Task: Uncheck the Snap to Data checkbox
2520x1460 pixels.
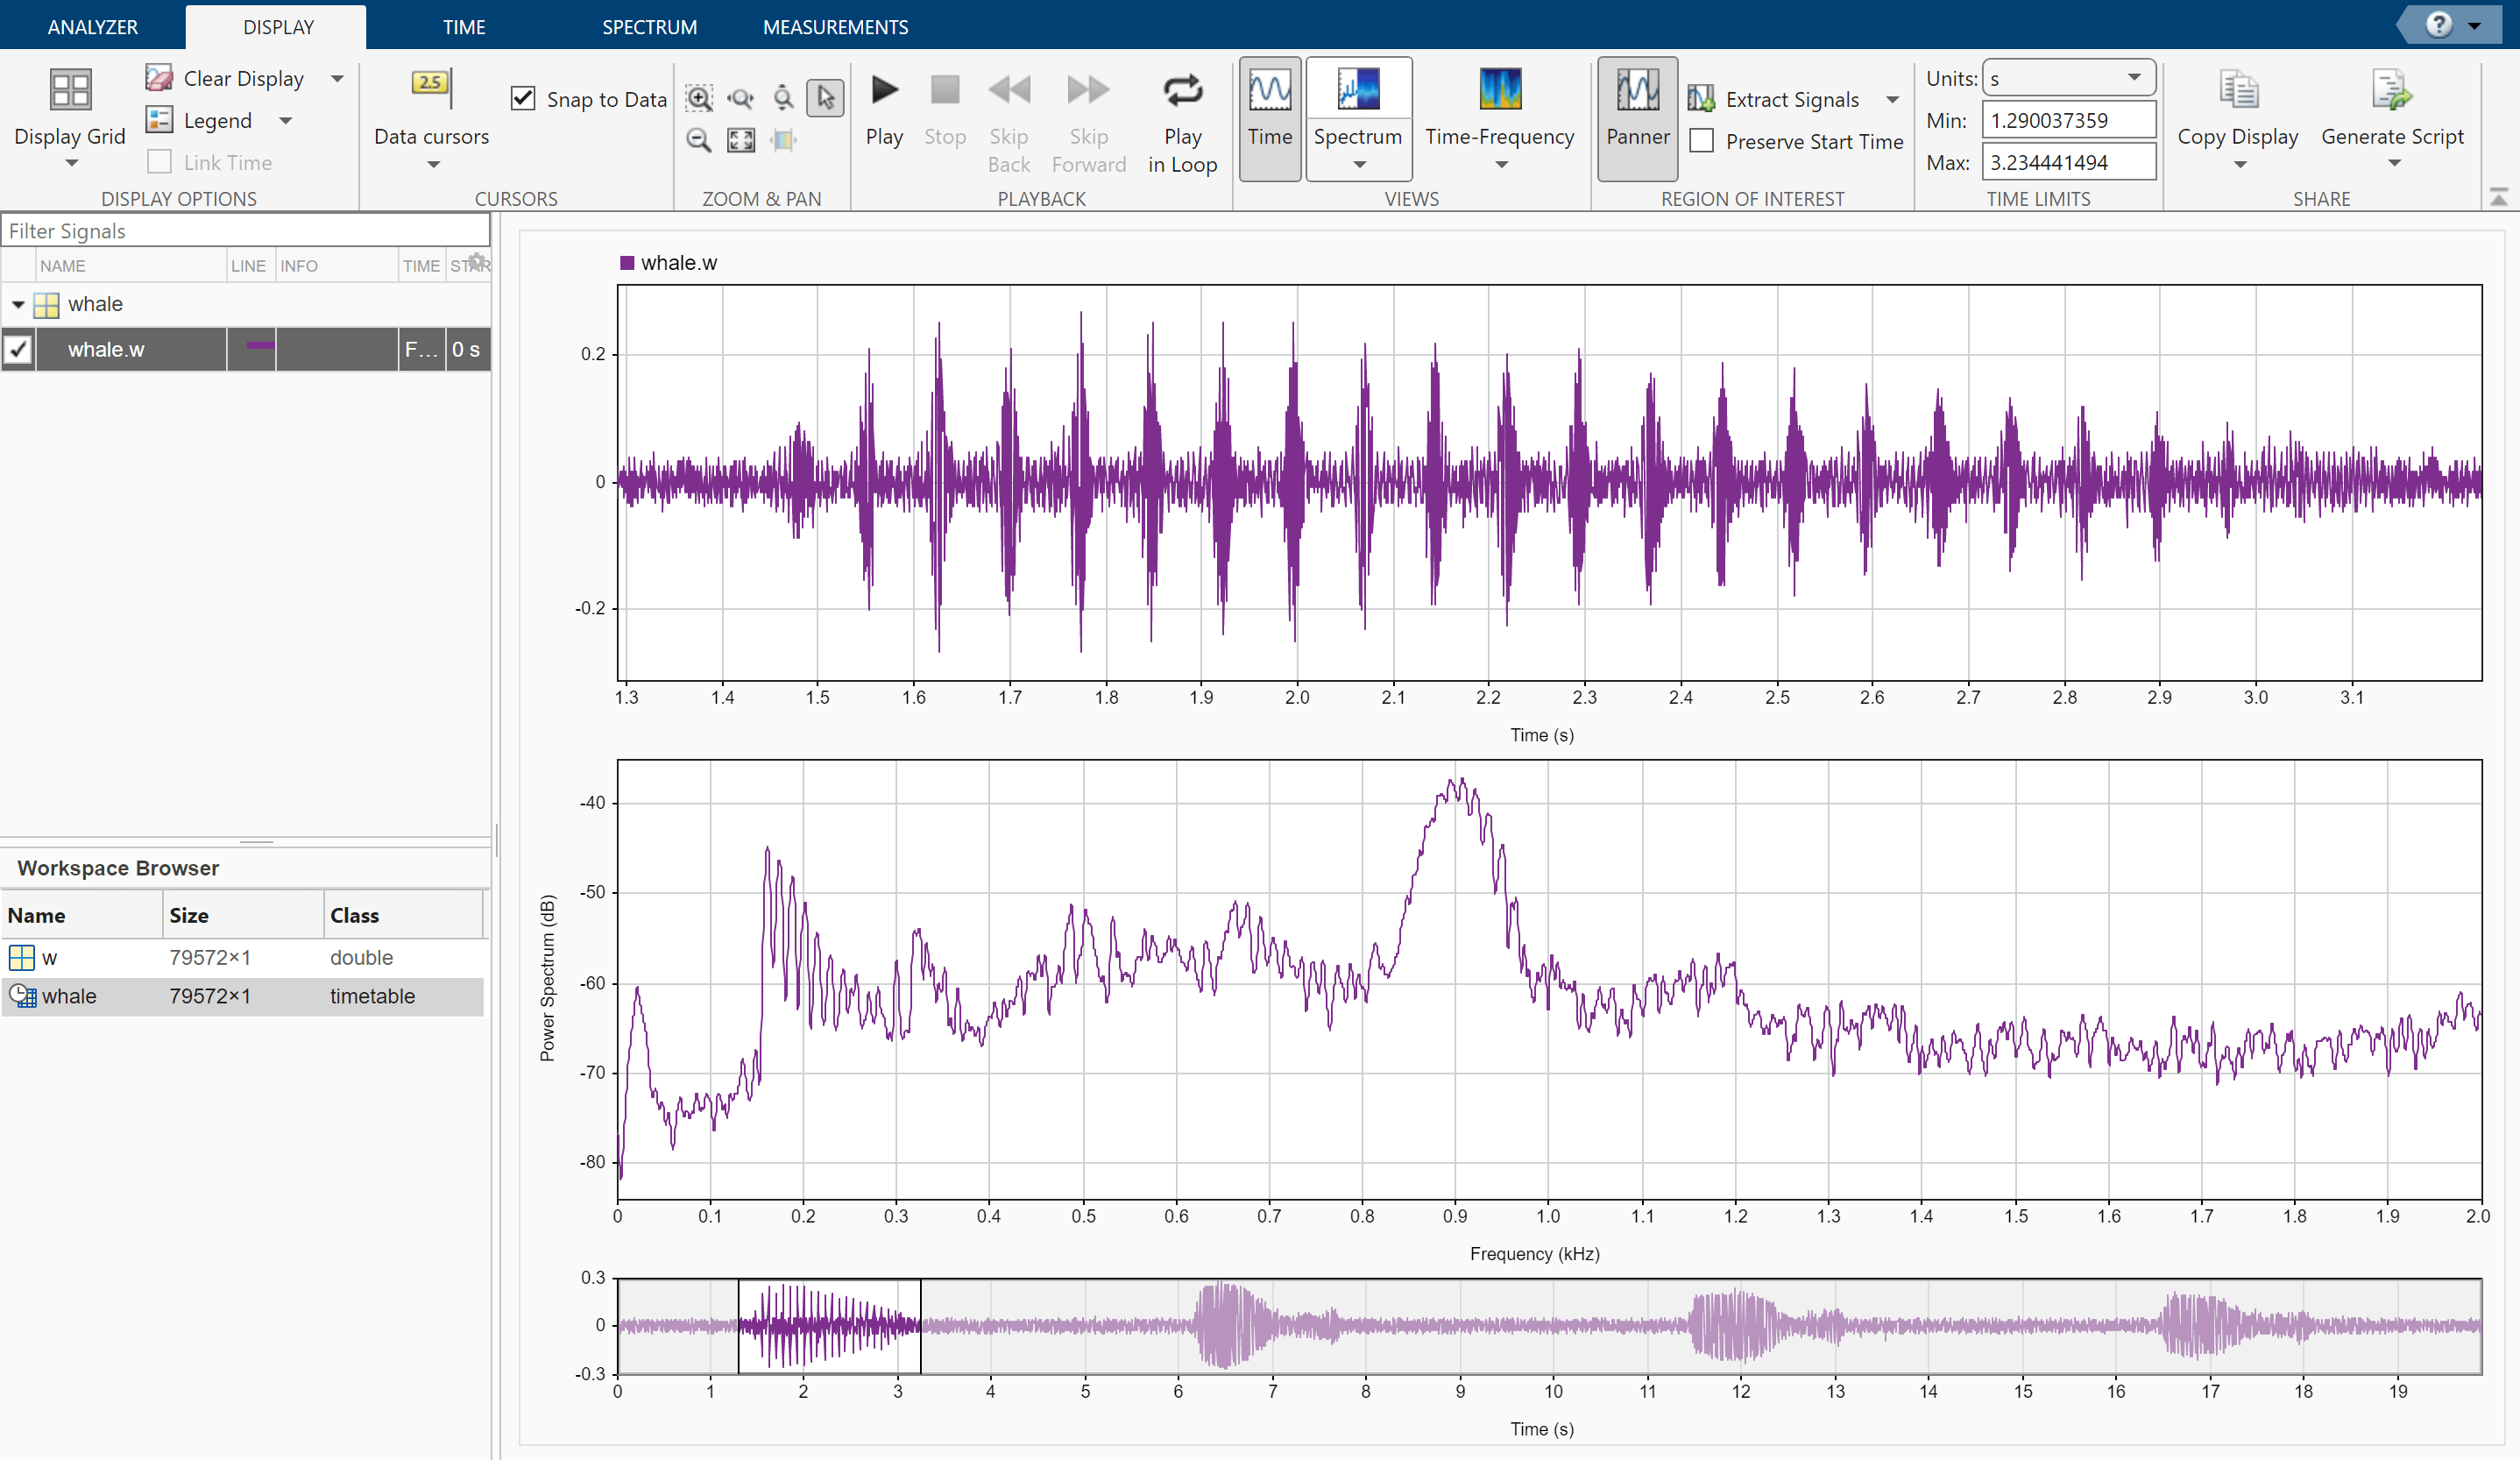Action: click(523, 98)
